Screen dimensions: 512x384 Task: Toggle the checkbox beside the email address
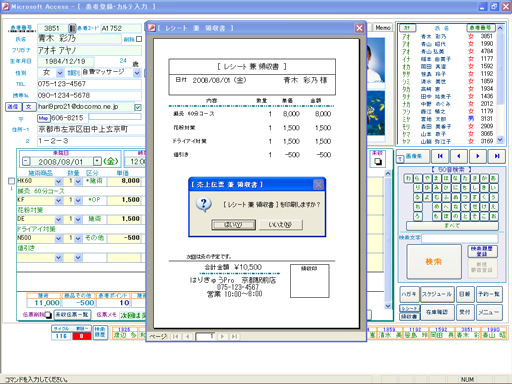pos(138,107)
